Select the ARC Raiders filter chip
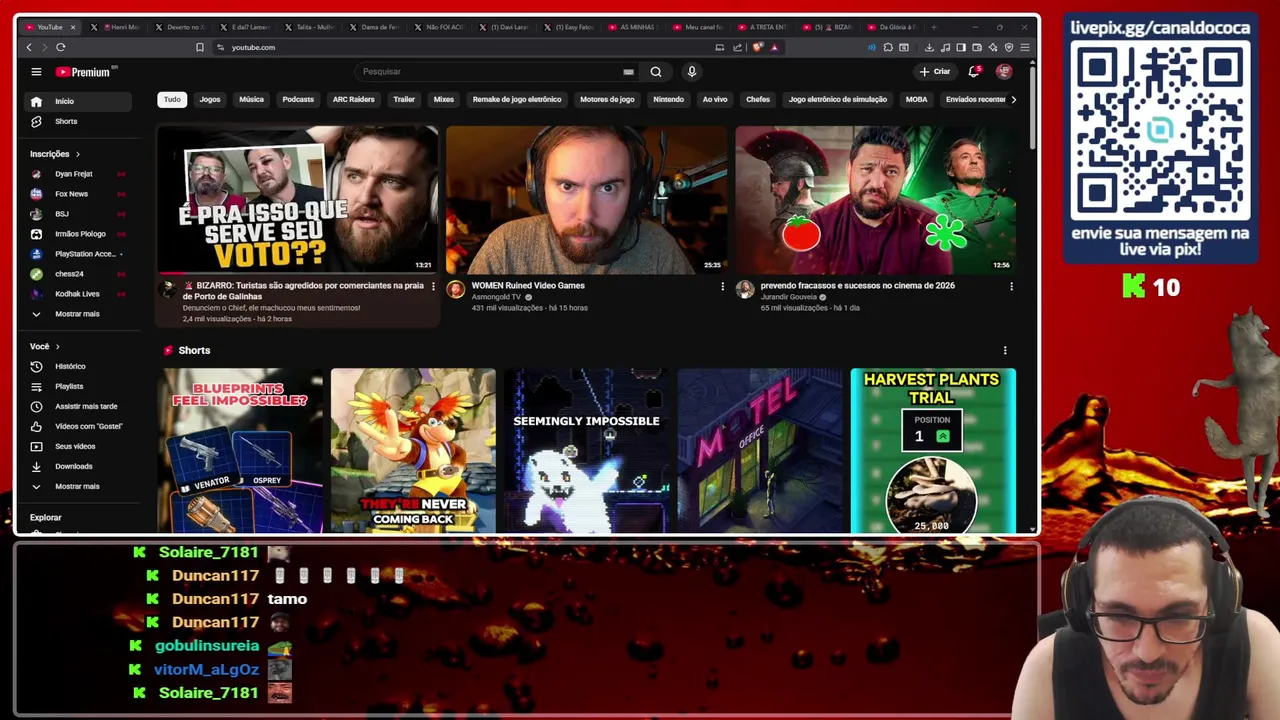 (x=353, y=99)
